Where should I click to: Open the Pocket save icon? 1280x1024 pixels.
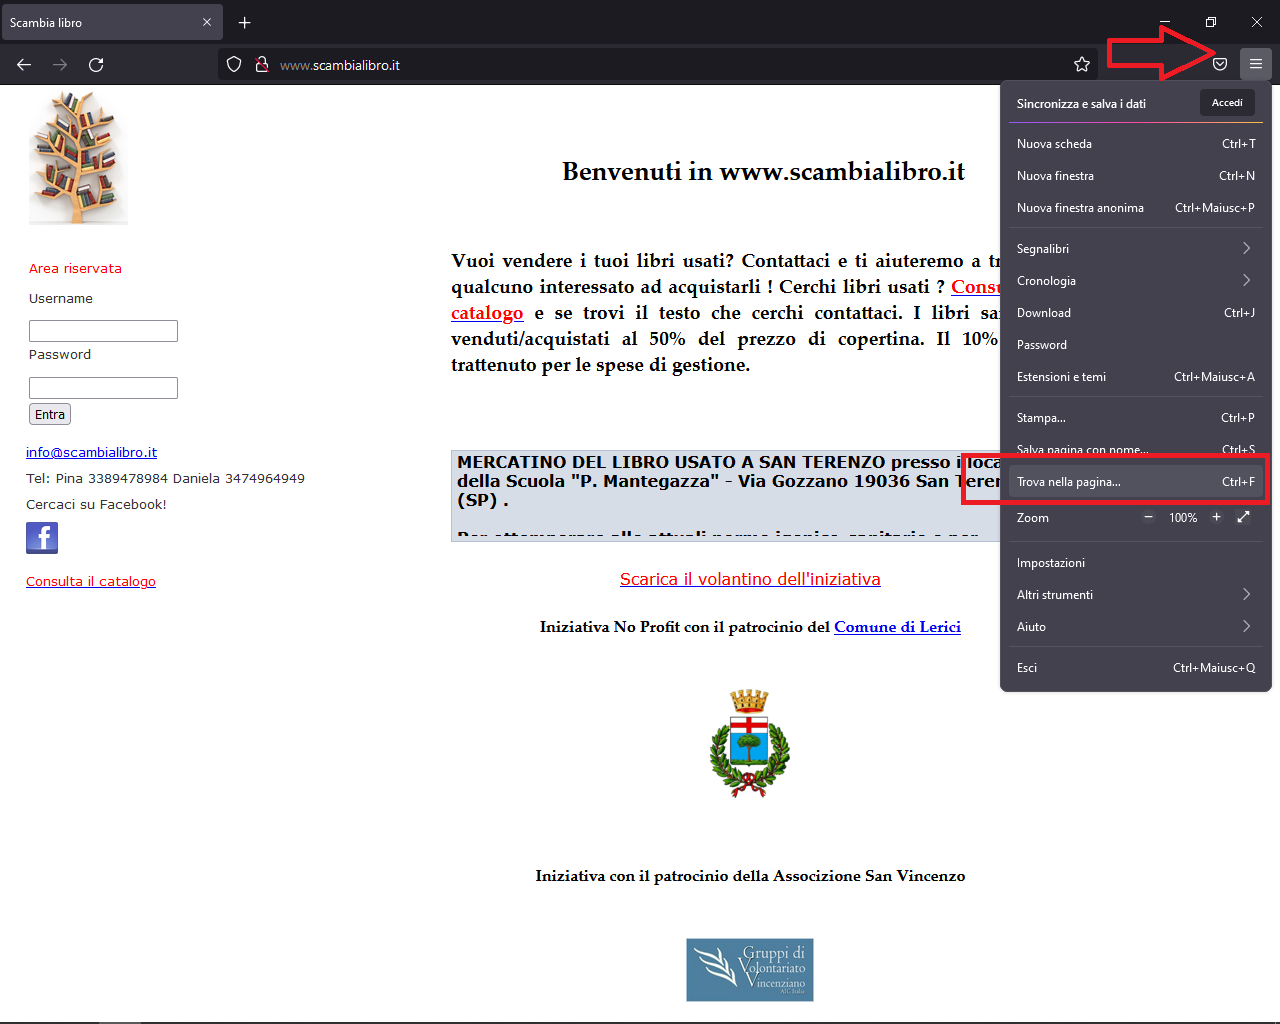1220,64
